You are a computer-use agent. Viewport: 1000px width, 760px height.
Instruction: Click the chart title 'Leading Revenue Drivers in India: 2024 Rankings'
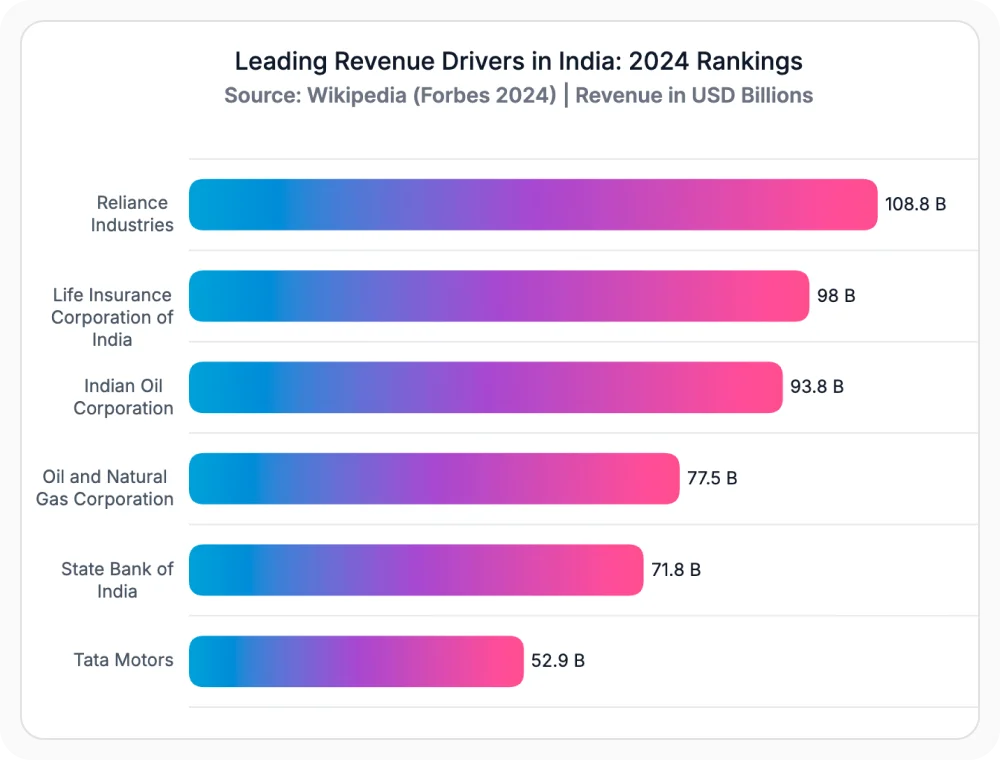518,62
